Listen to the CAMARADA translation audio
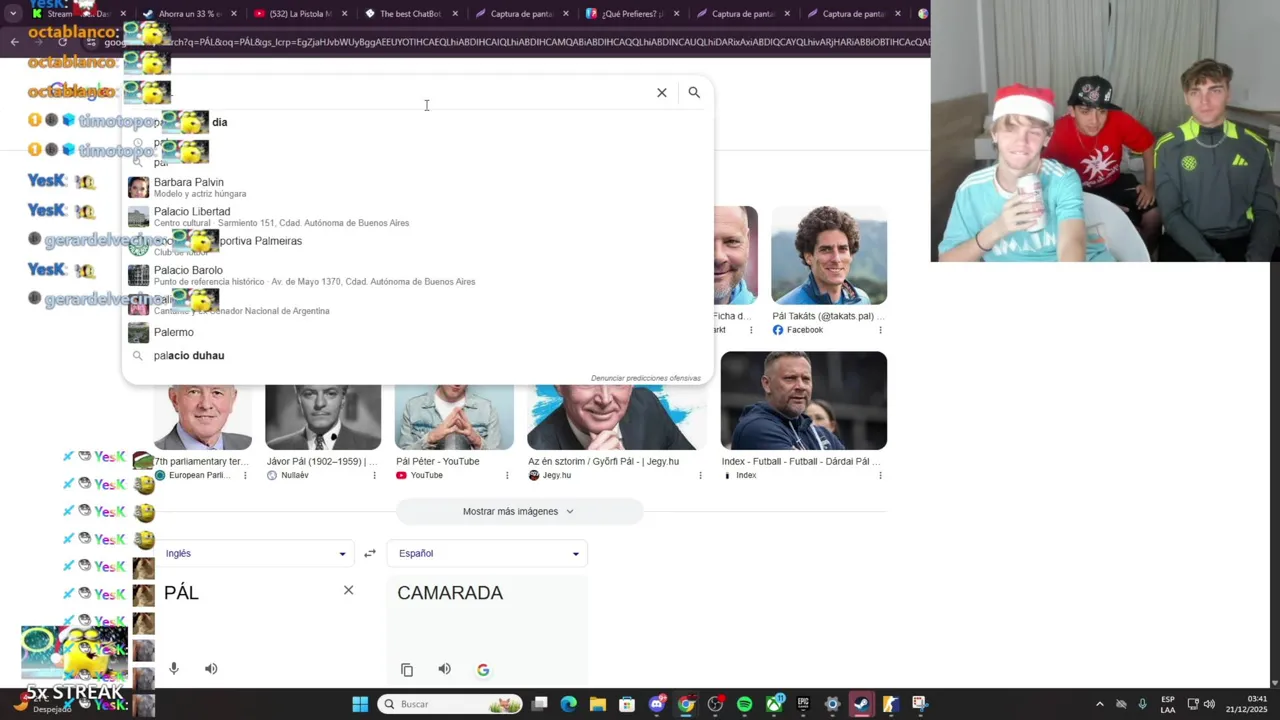The image size is (1280, 720). click(x=444, y=669)
